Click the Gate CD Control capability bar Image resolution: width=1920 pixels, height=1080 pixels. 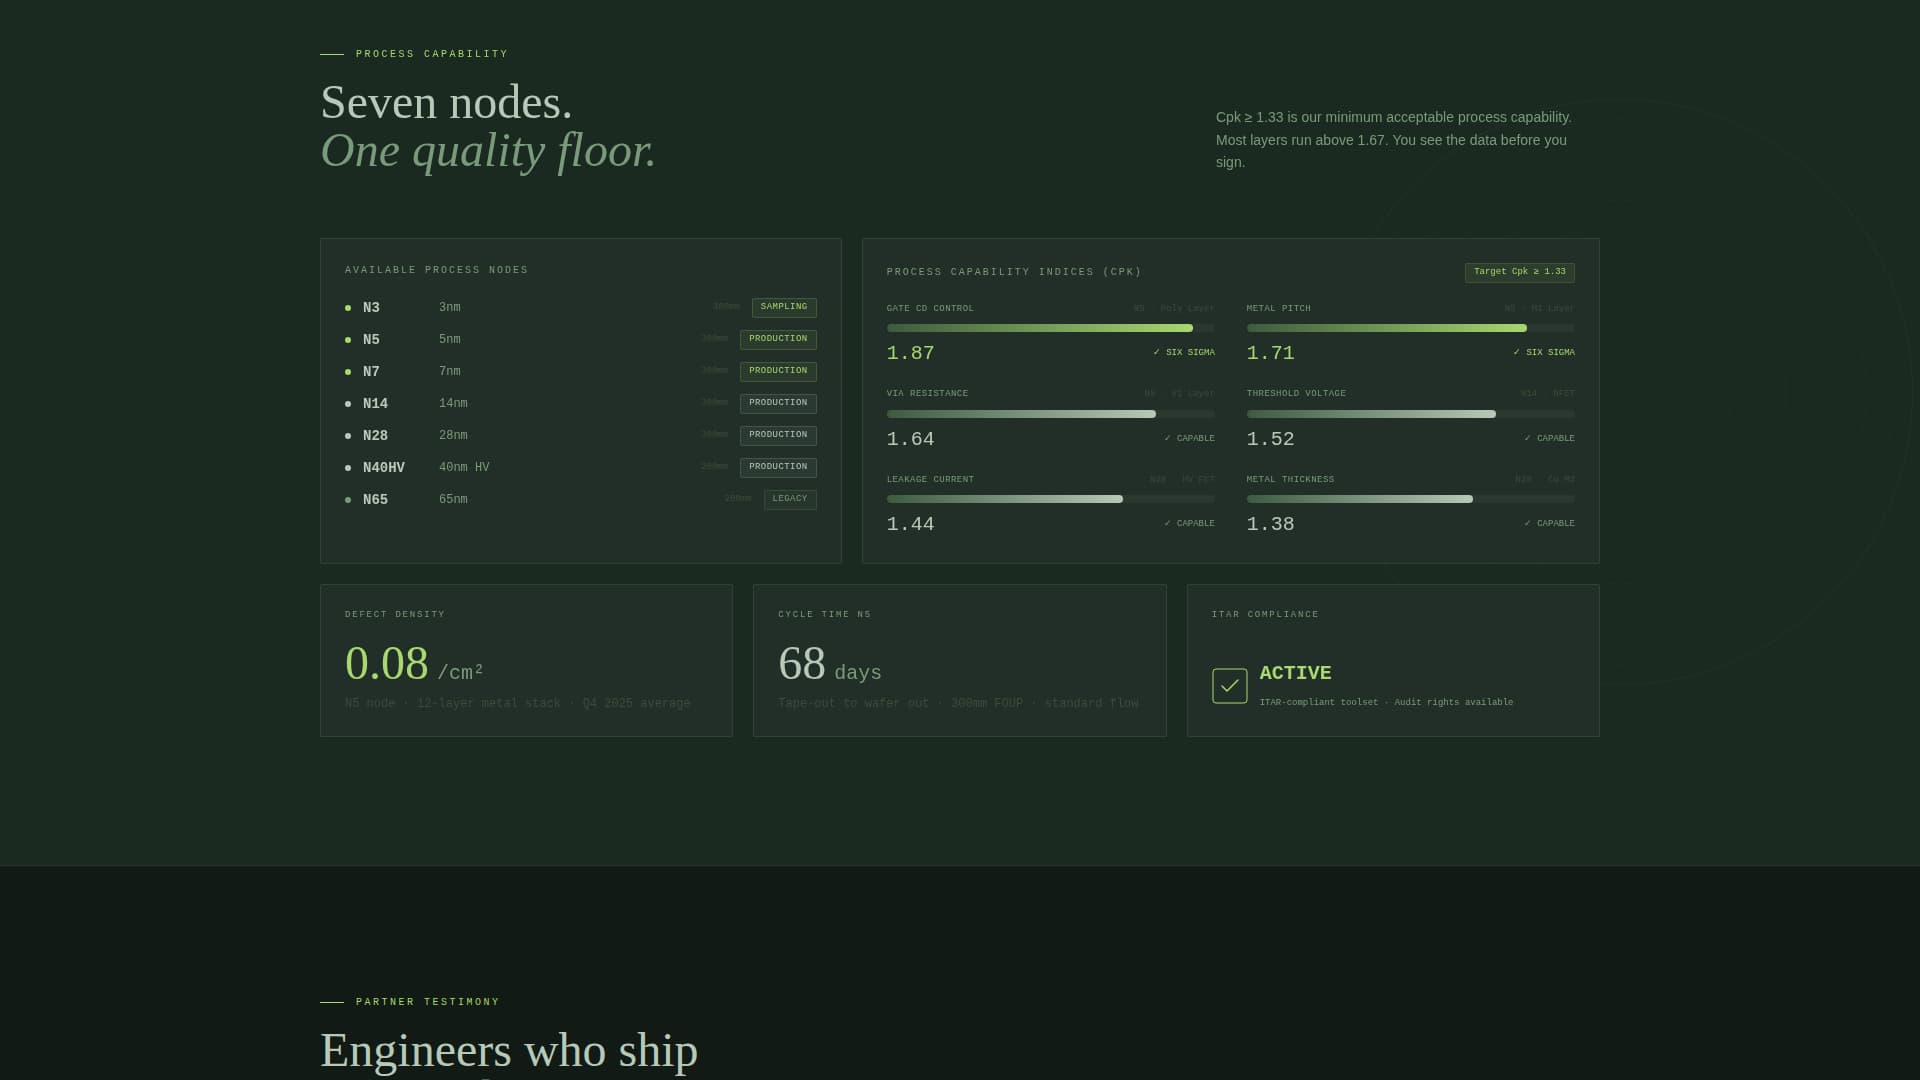click(x=1050, y=328)
